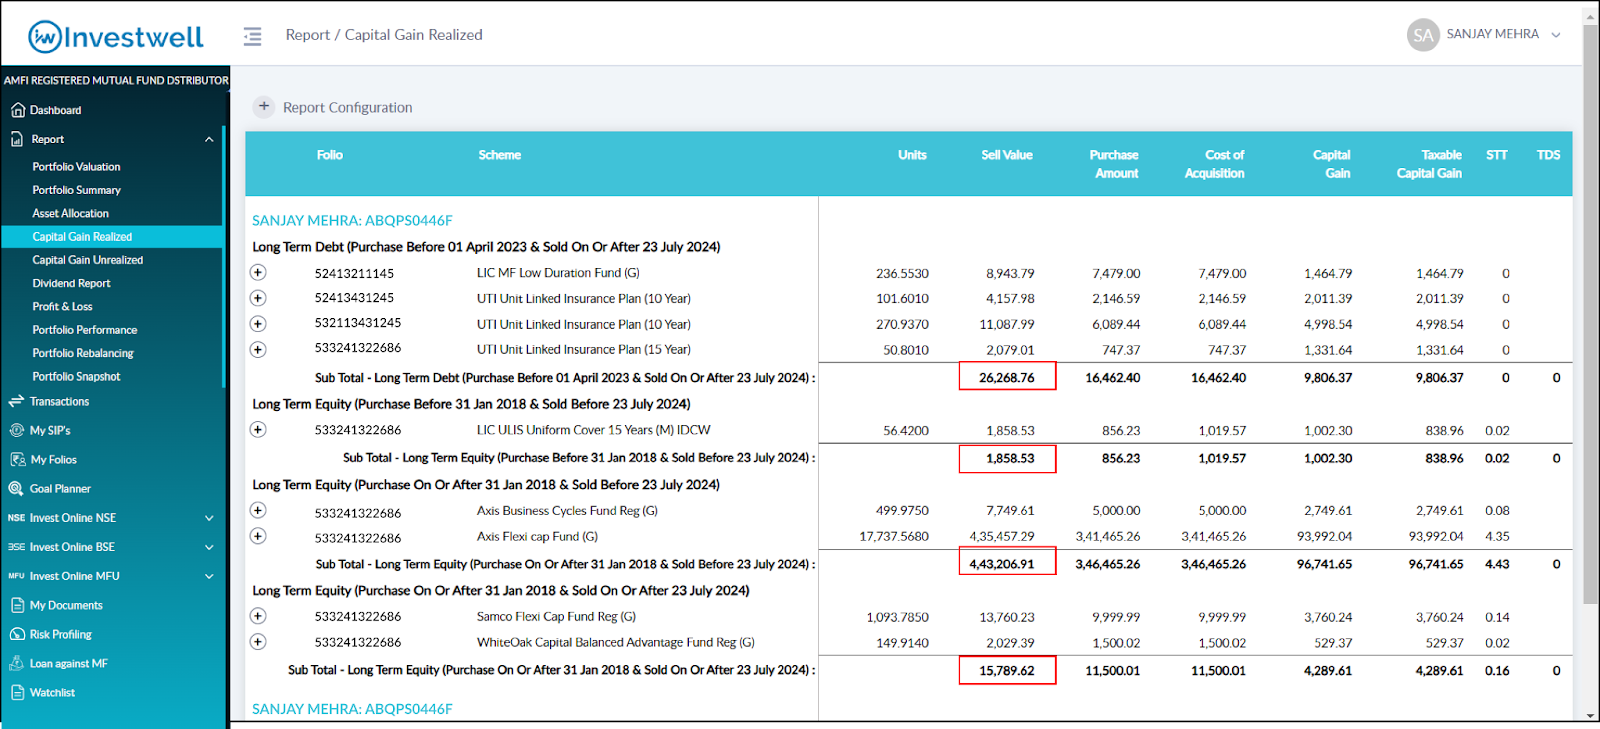
Task: Open Goal Planner page
Action: click(x=60, y=489)
